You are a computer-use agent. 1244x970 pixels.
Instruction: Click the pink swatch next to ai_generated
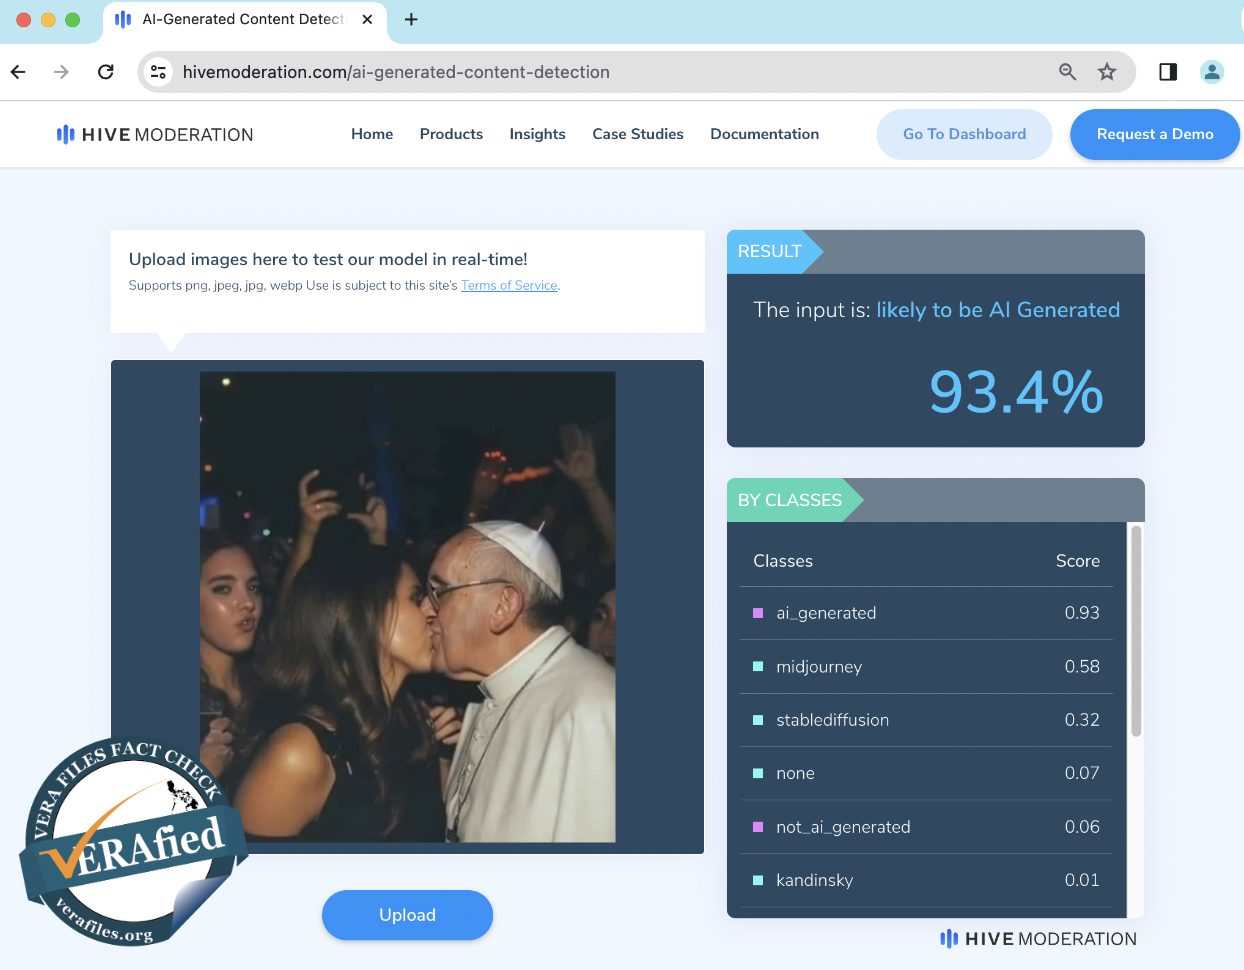(758, 613)
